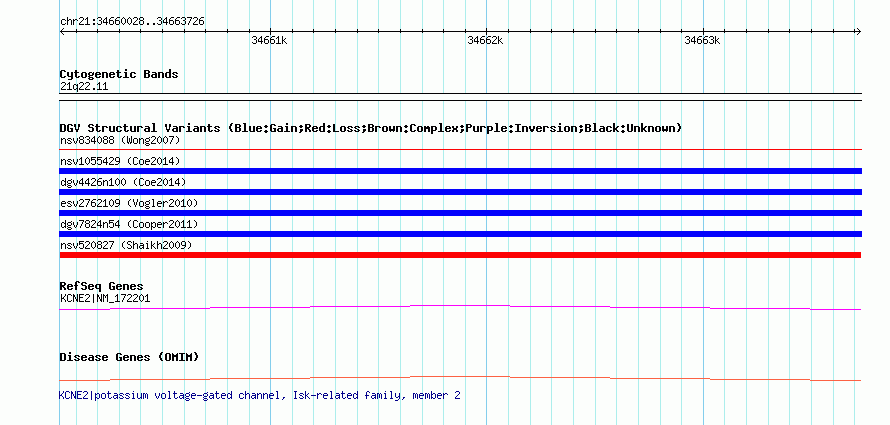The height and width of the screenshot is (425, 890).
Task: Click the blue gain bar for nsv1055429
Action: (x=461, y=171)
